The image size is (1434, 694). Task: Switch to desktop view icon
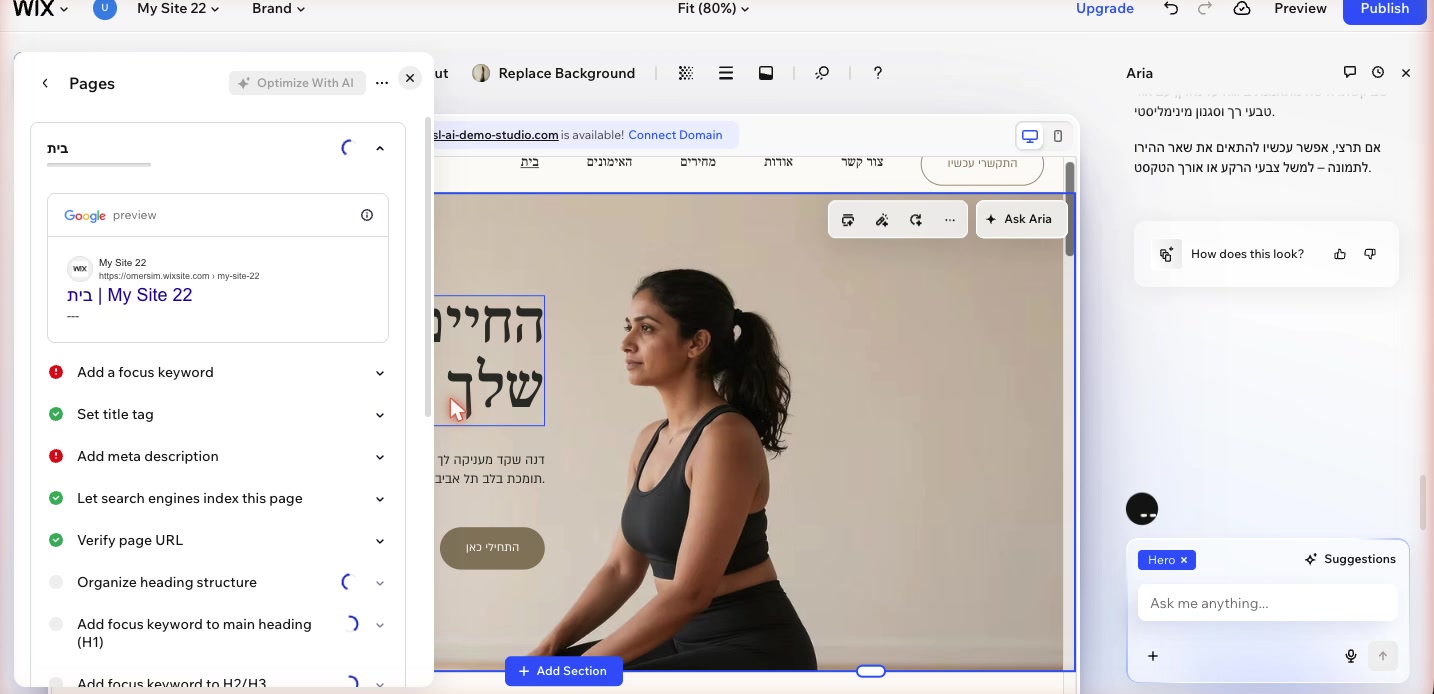(x=1029, y=136)
